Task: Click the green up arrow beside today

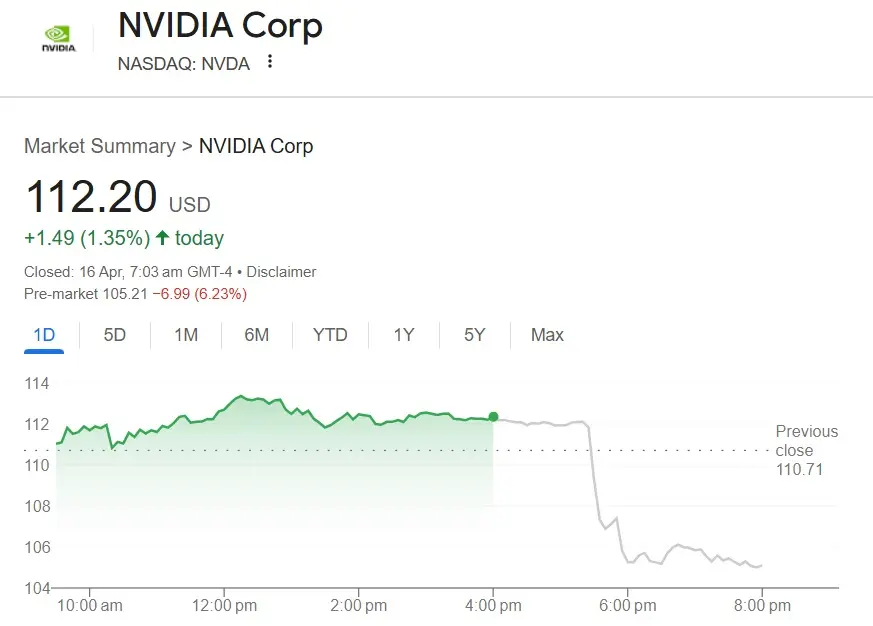Action: (162, 238)
